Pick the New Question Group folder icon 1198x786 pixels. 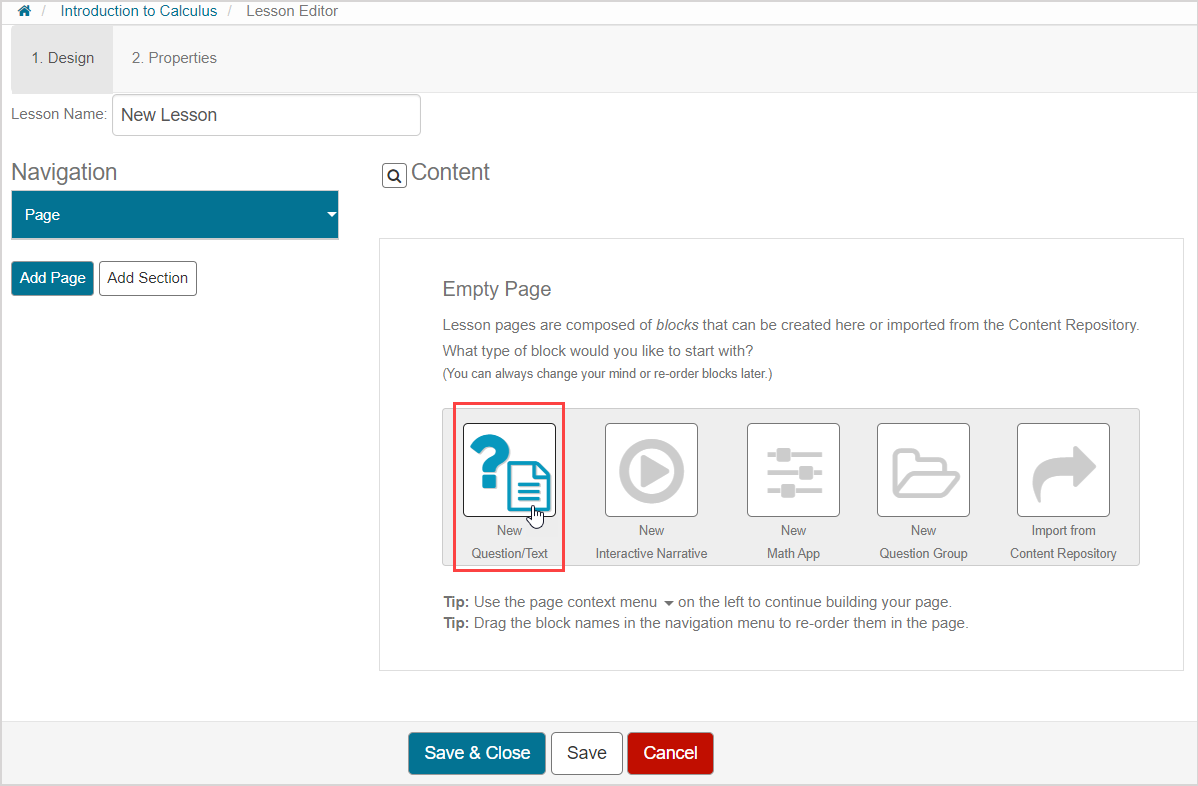(923, 470)
